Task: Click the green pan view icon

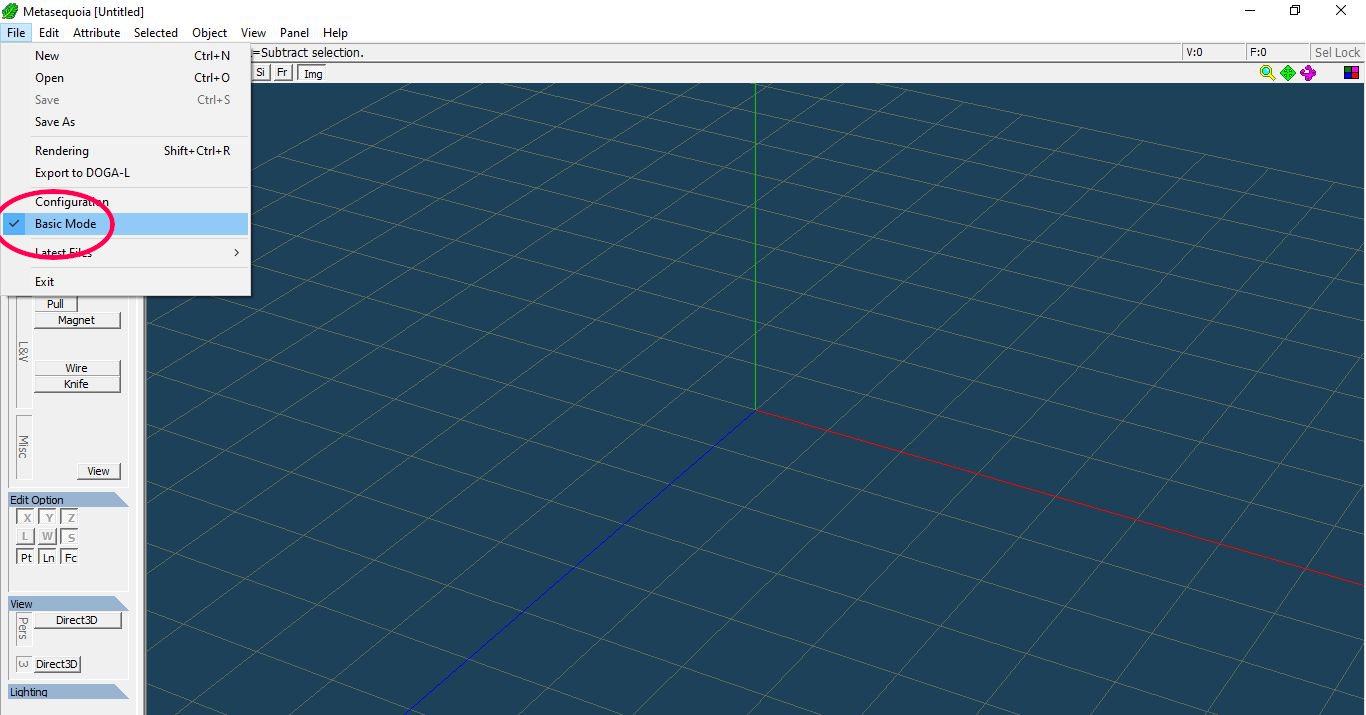Action: pos(1288,73)
